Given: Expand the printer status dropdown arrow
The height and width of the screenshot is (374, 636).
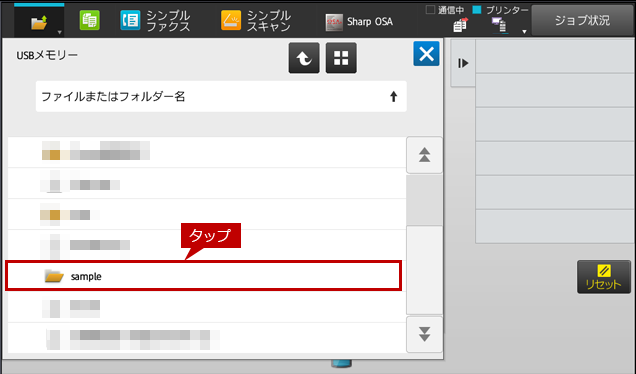Looking at the screenshot, I should 524,32.
